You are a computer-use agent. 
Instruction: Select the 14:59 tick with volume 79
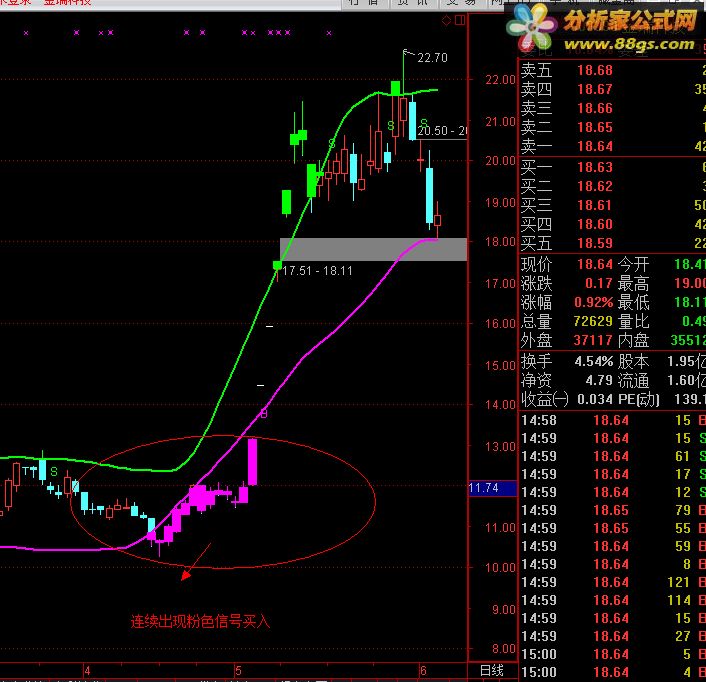[613, 510]
